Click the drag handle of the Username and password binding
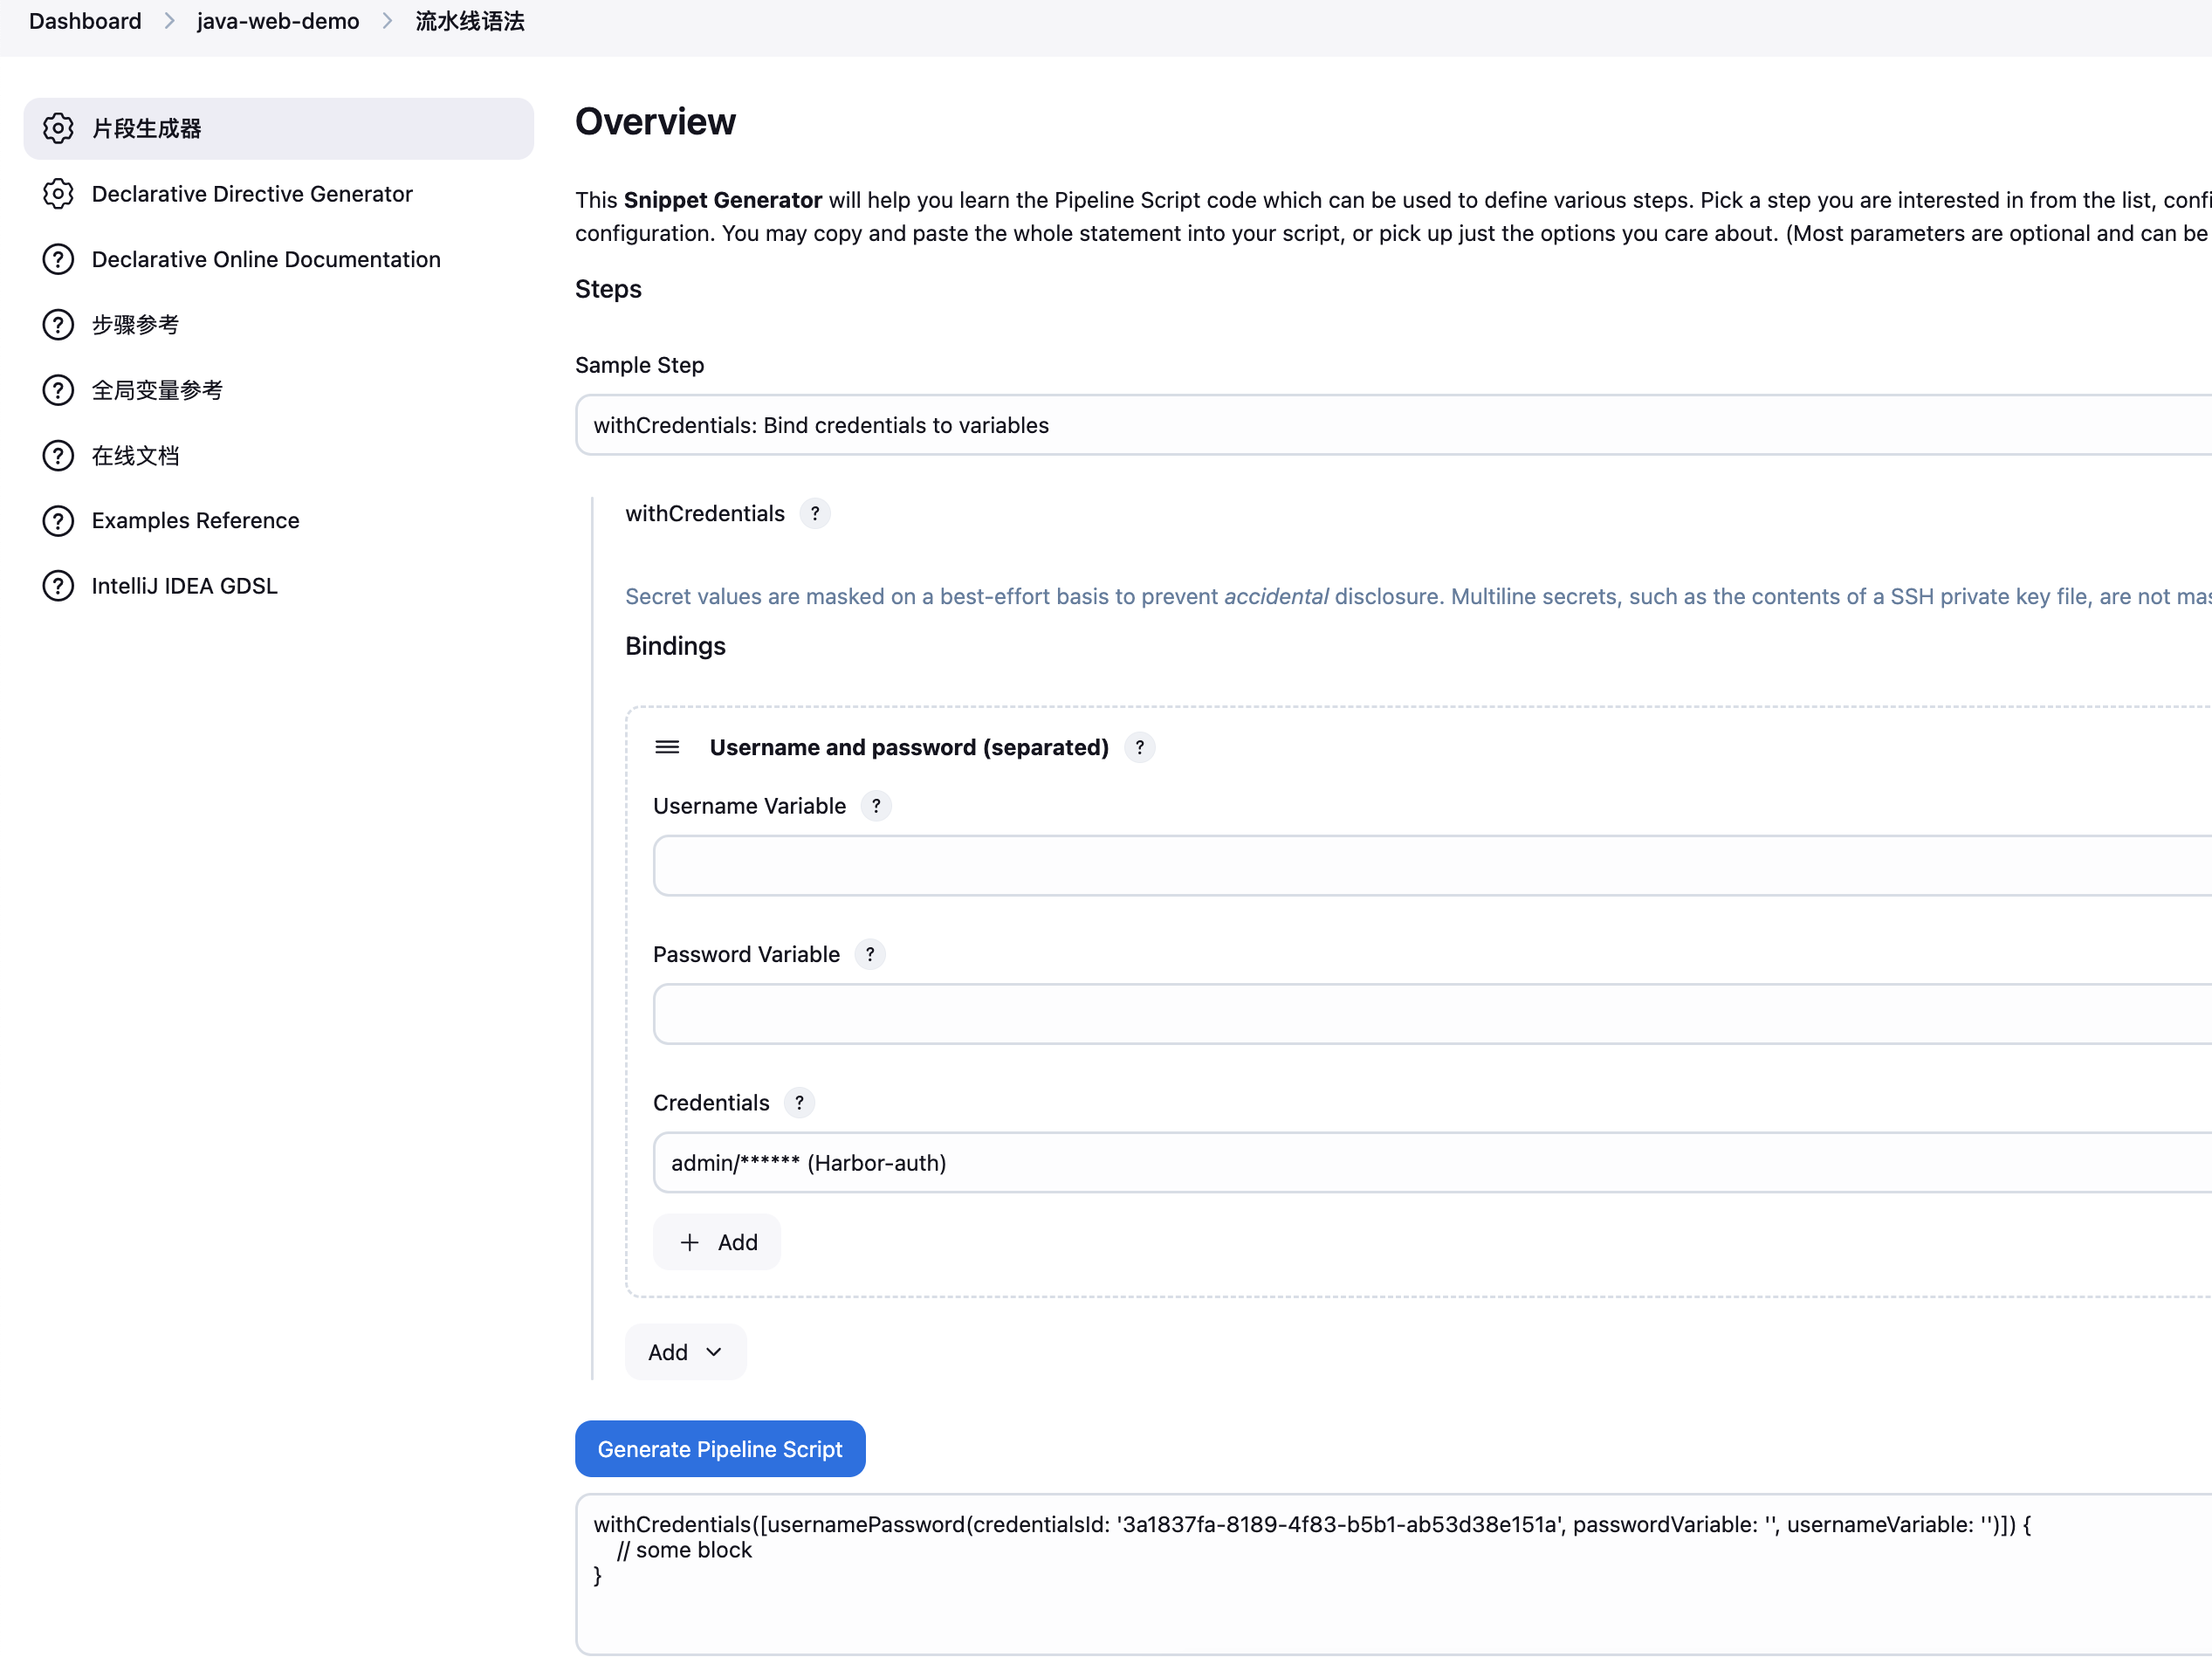Image resolution: width=2212 pixels, height=1657 pixels. pos(667,748)
